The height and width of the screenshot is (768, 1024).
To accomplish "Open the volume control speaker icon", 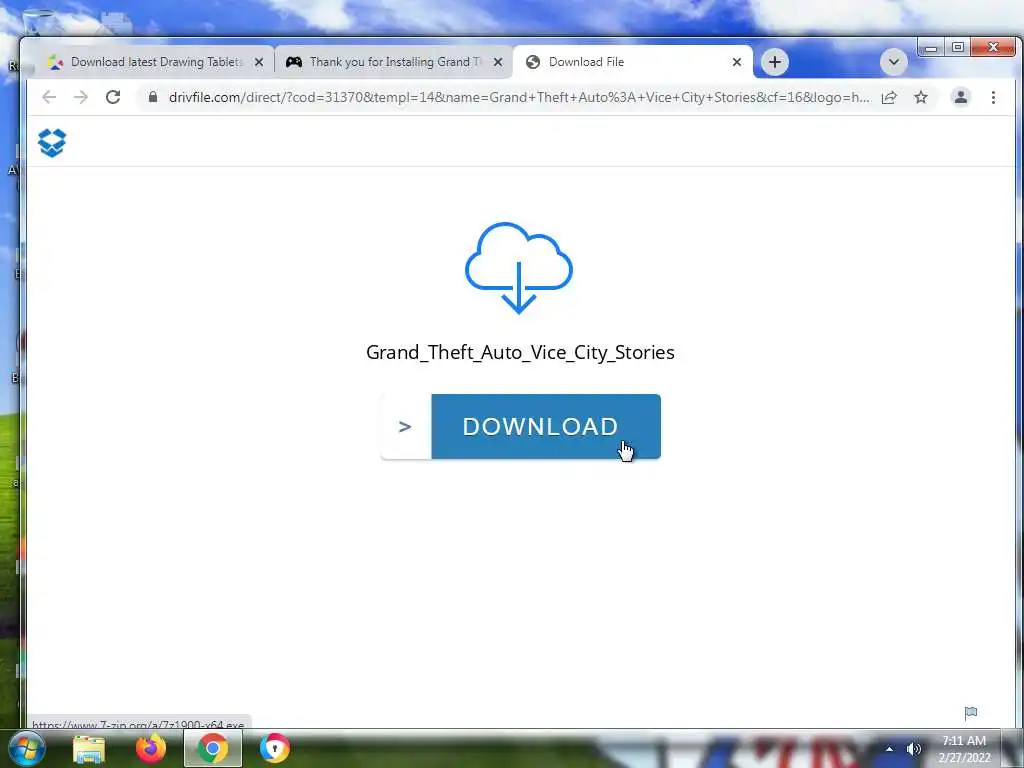I will click(913, 748).
